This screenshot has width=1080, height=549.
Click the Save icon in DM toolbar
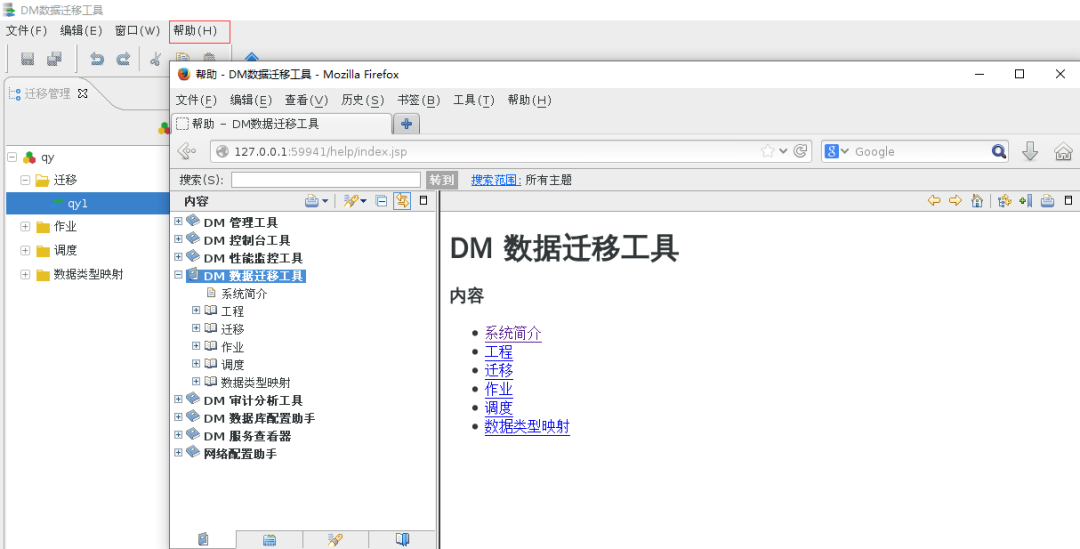[x=28, y=59]
